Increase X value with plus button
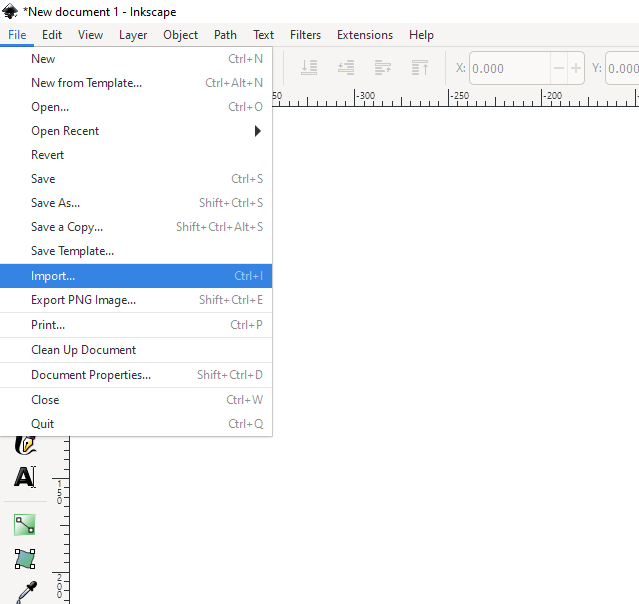The width and height of the screenshot is (639, 604). pyautogui.click(x=575, y=68)
